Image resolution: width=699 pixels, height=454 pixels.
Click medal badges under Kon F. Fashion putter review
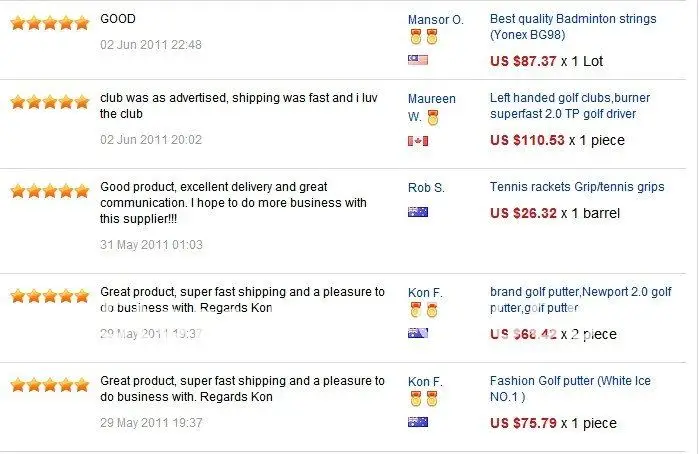tap(424, 399)
